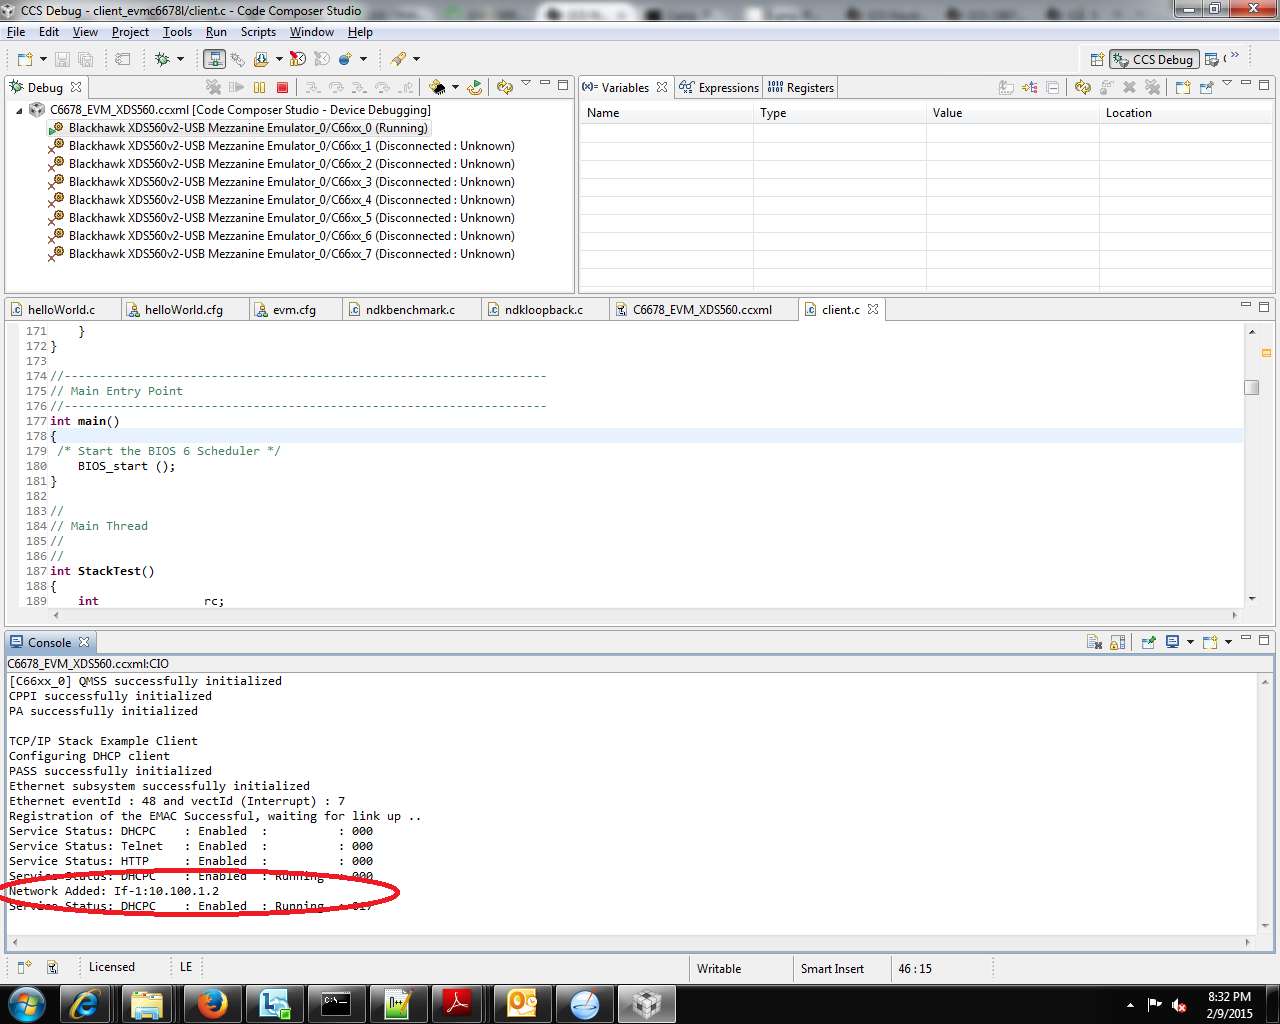Screen dimensions: 1280x1024
Task: Open the Debug launch dropdown arrow
Action: (x=180, y=60)
